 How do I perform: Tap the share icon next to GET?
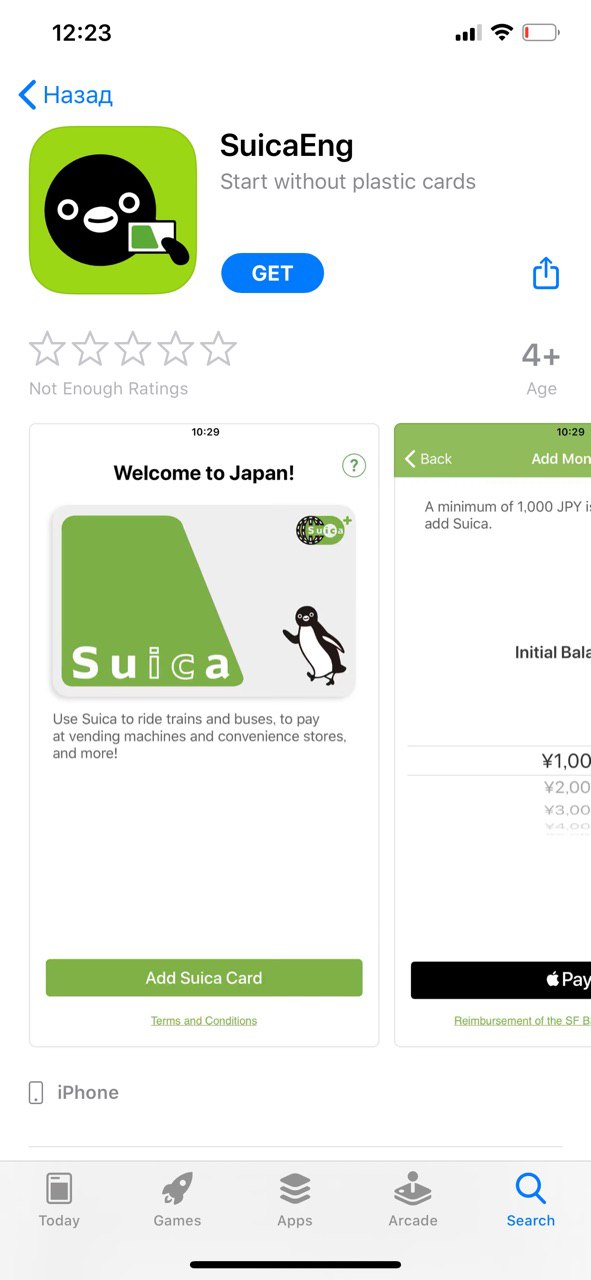pyautogui.click(x=546, y=273)
